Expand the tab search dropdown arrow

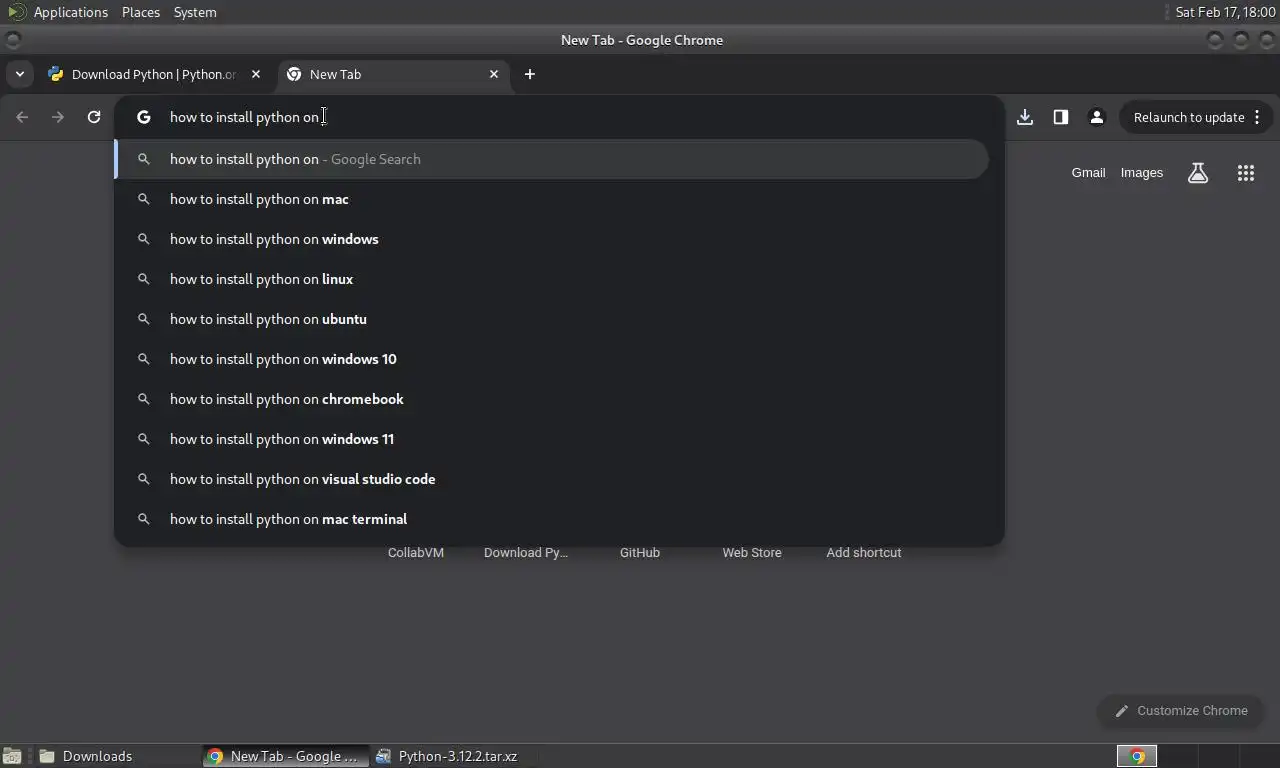click(19, 74)
